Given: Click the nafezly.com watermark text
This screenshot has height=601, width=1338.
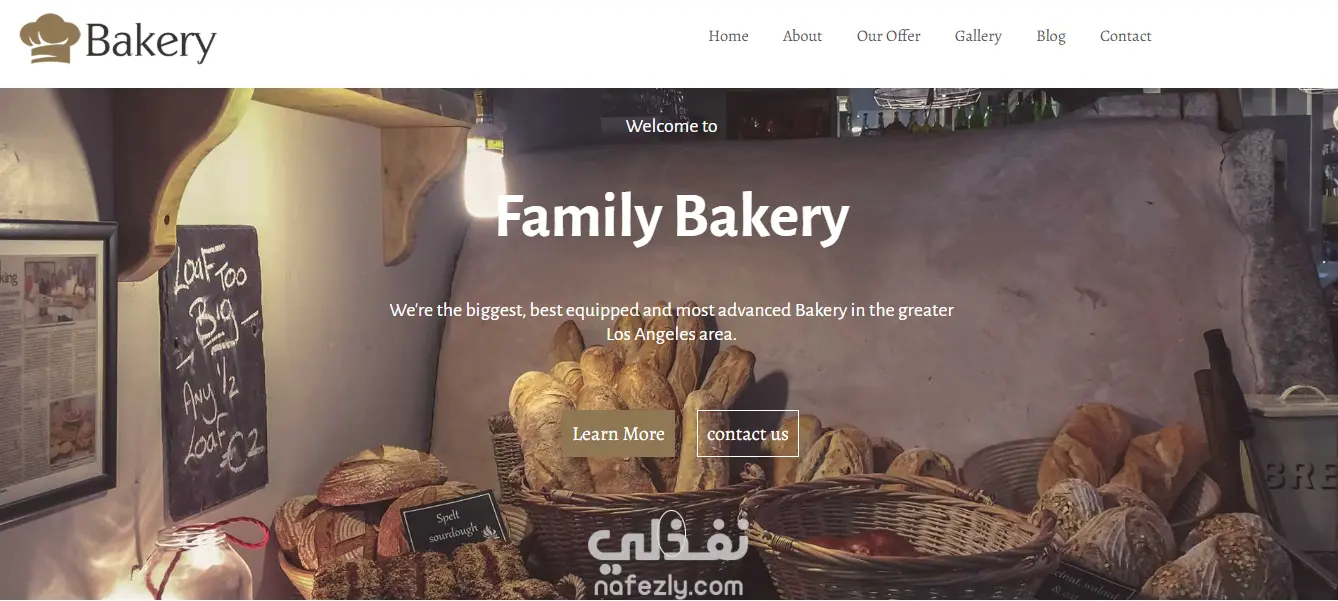Looking at the screenshot, I should (669, 586).
